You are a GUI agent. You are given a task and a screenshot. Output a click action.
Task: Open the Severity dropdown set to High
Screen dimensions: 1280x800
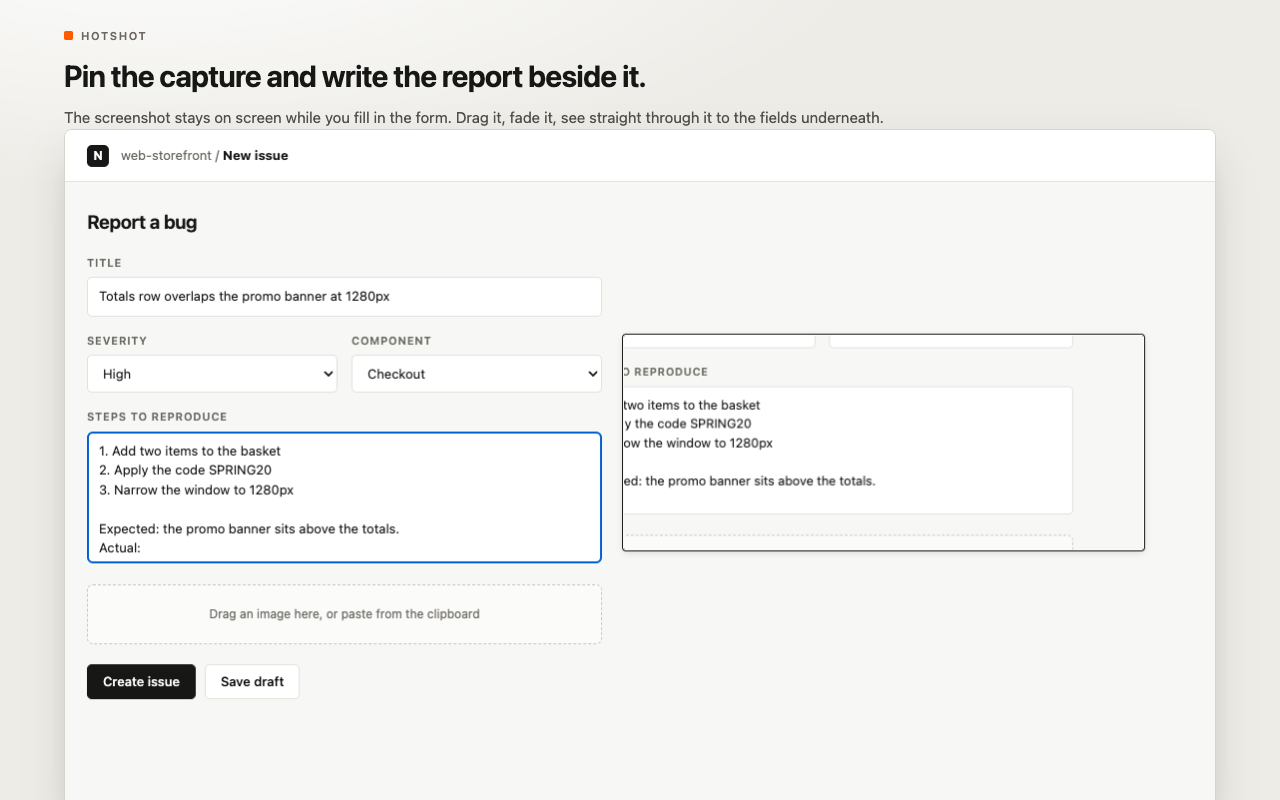(212, 374)
